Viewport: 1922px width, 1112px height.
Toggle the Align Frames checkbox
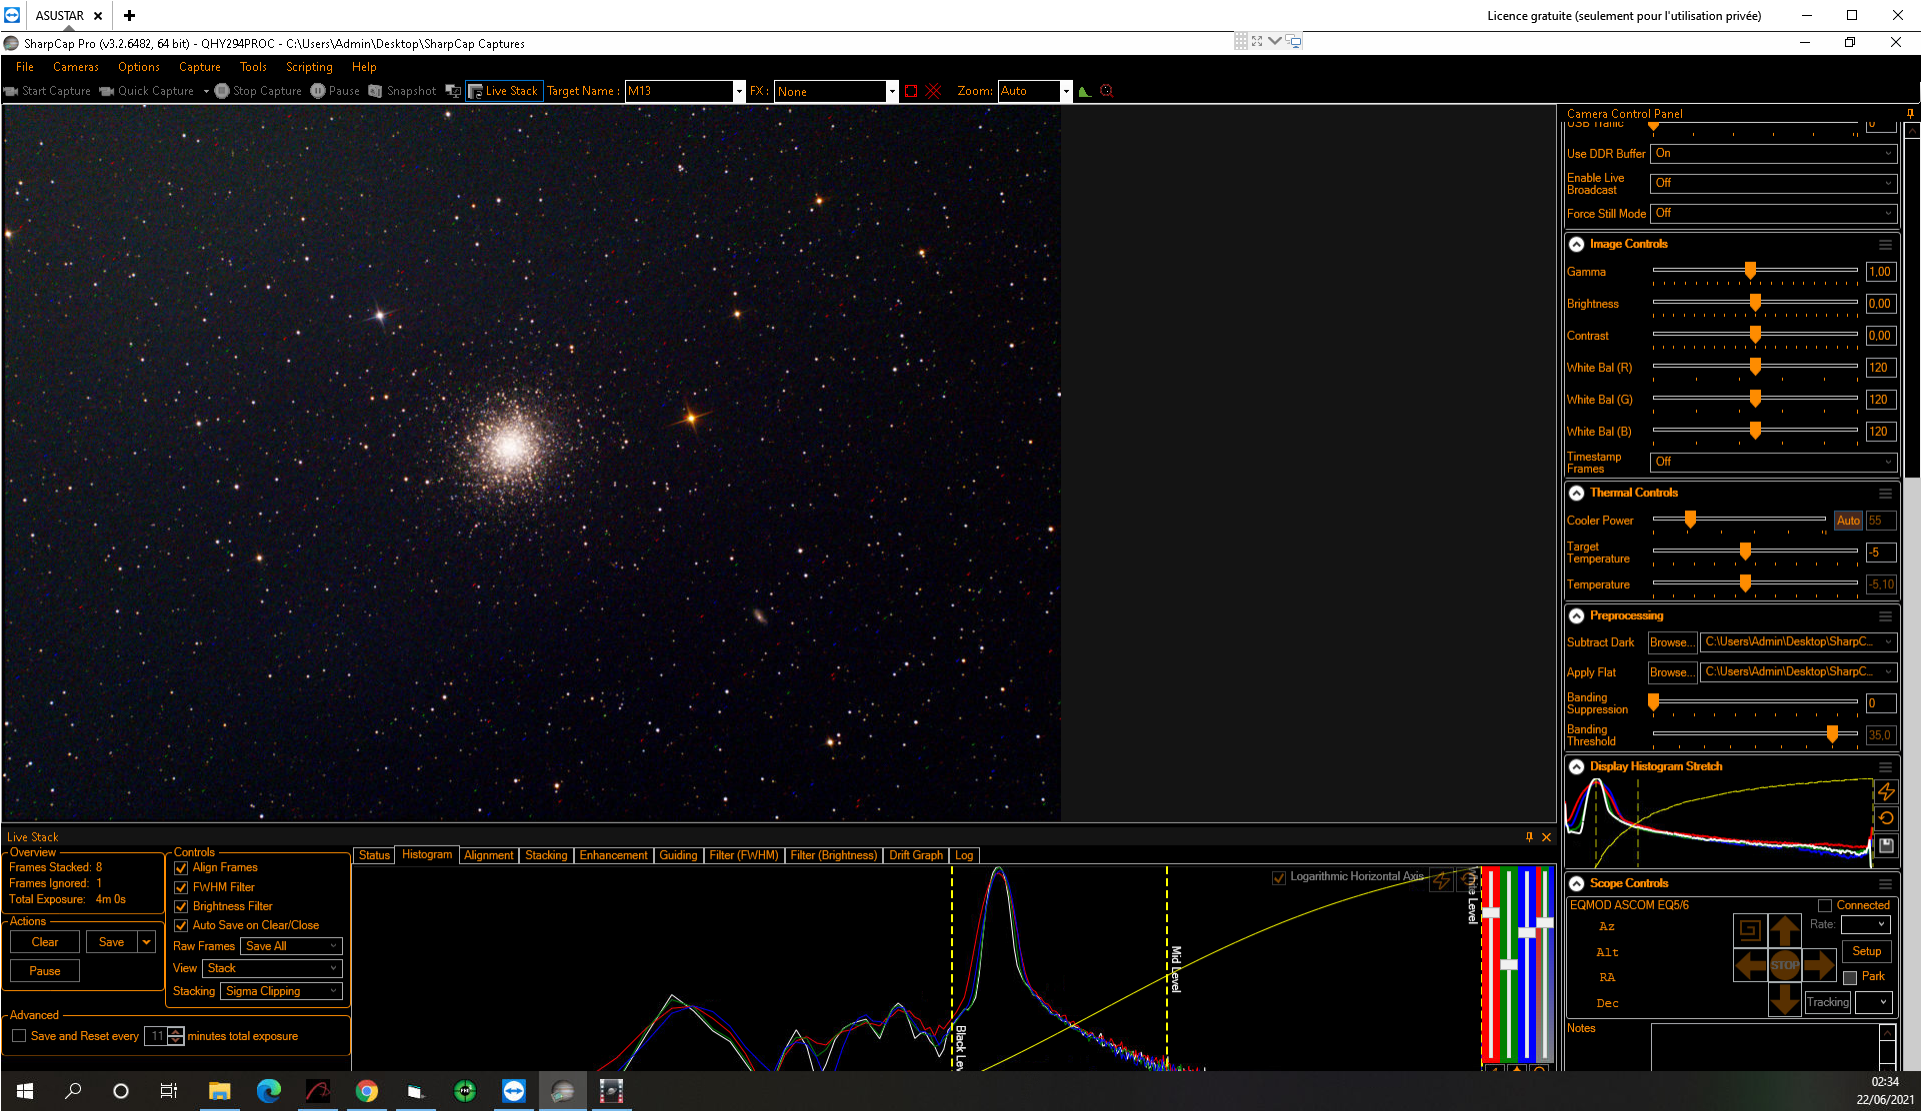[181, 868]
